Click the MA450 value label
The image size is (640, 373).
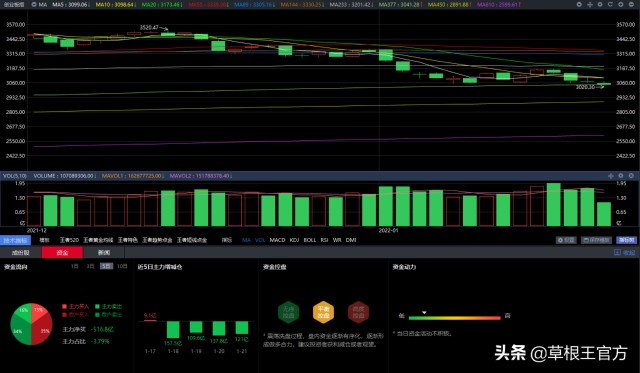[x=449, y=4]
